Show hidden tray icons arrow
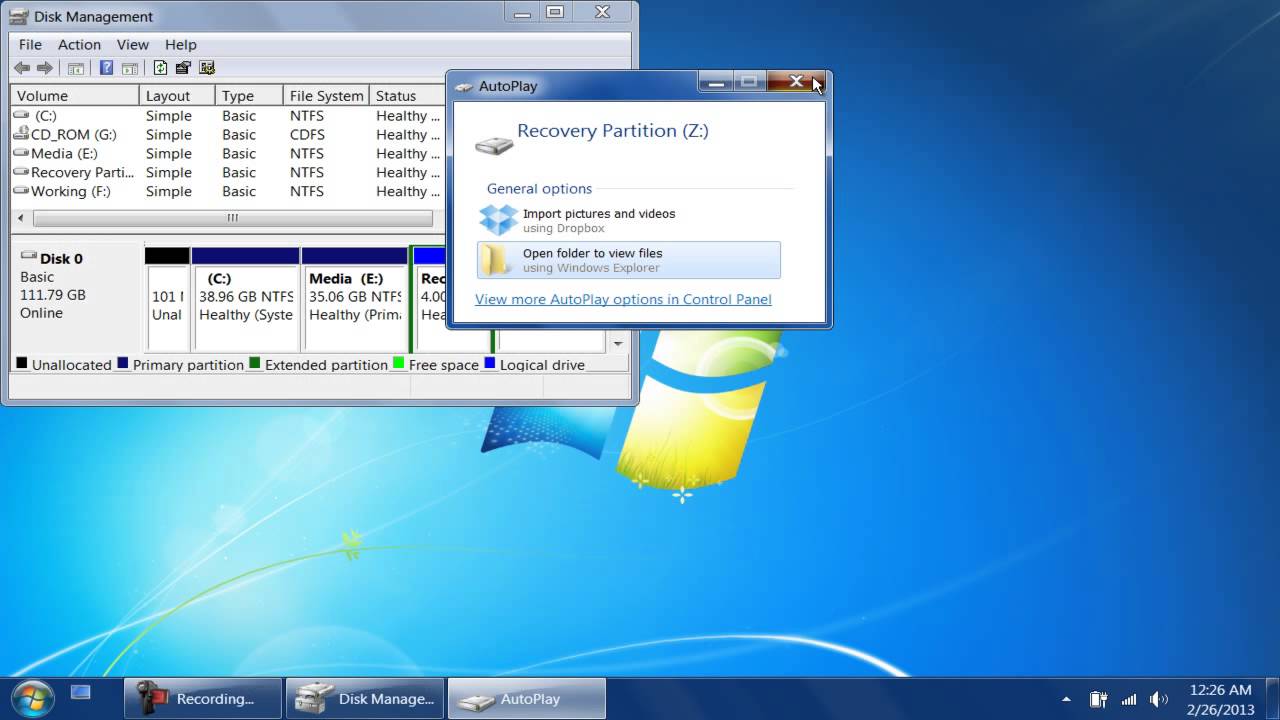Image resolution: width=1280 pixels, height=720 pixels. (x=1066, y=699)
